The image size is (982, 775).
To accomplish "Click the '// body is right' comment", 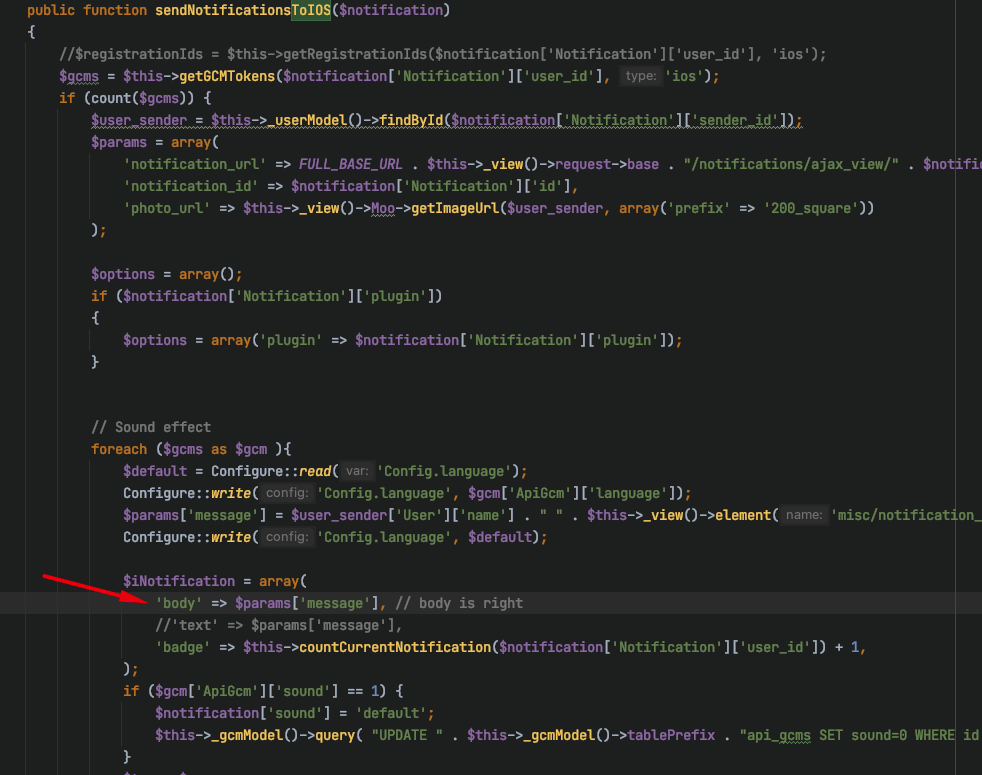I will (x=459, y=603).
